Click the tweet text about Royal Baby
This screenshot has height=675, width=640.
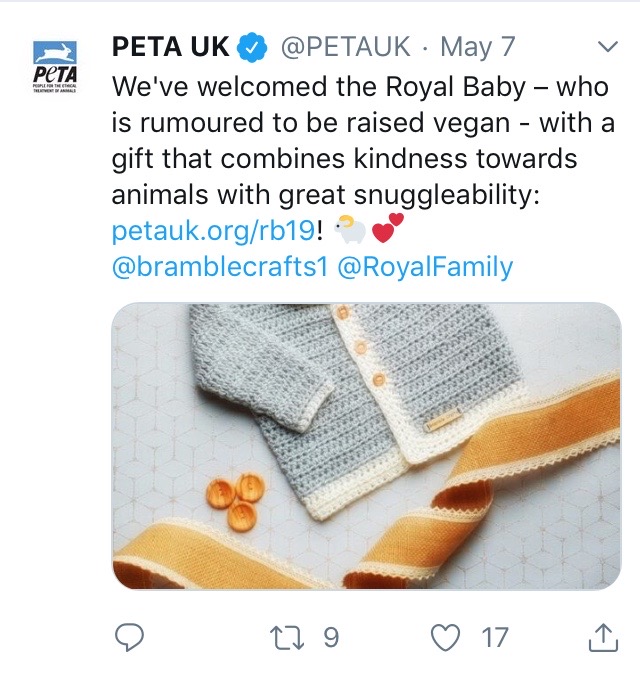(x=363, y=141)
